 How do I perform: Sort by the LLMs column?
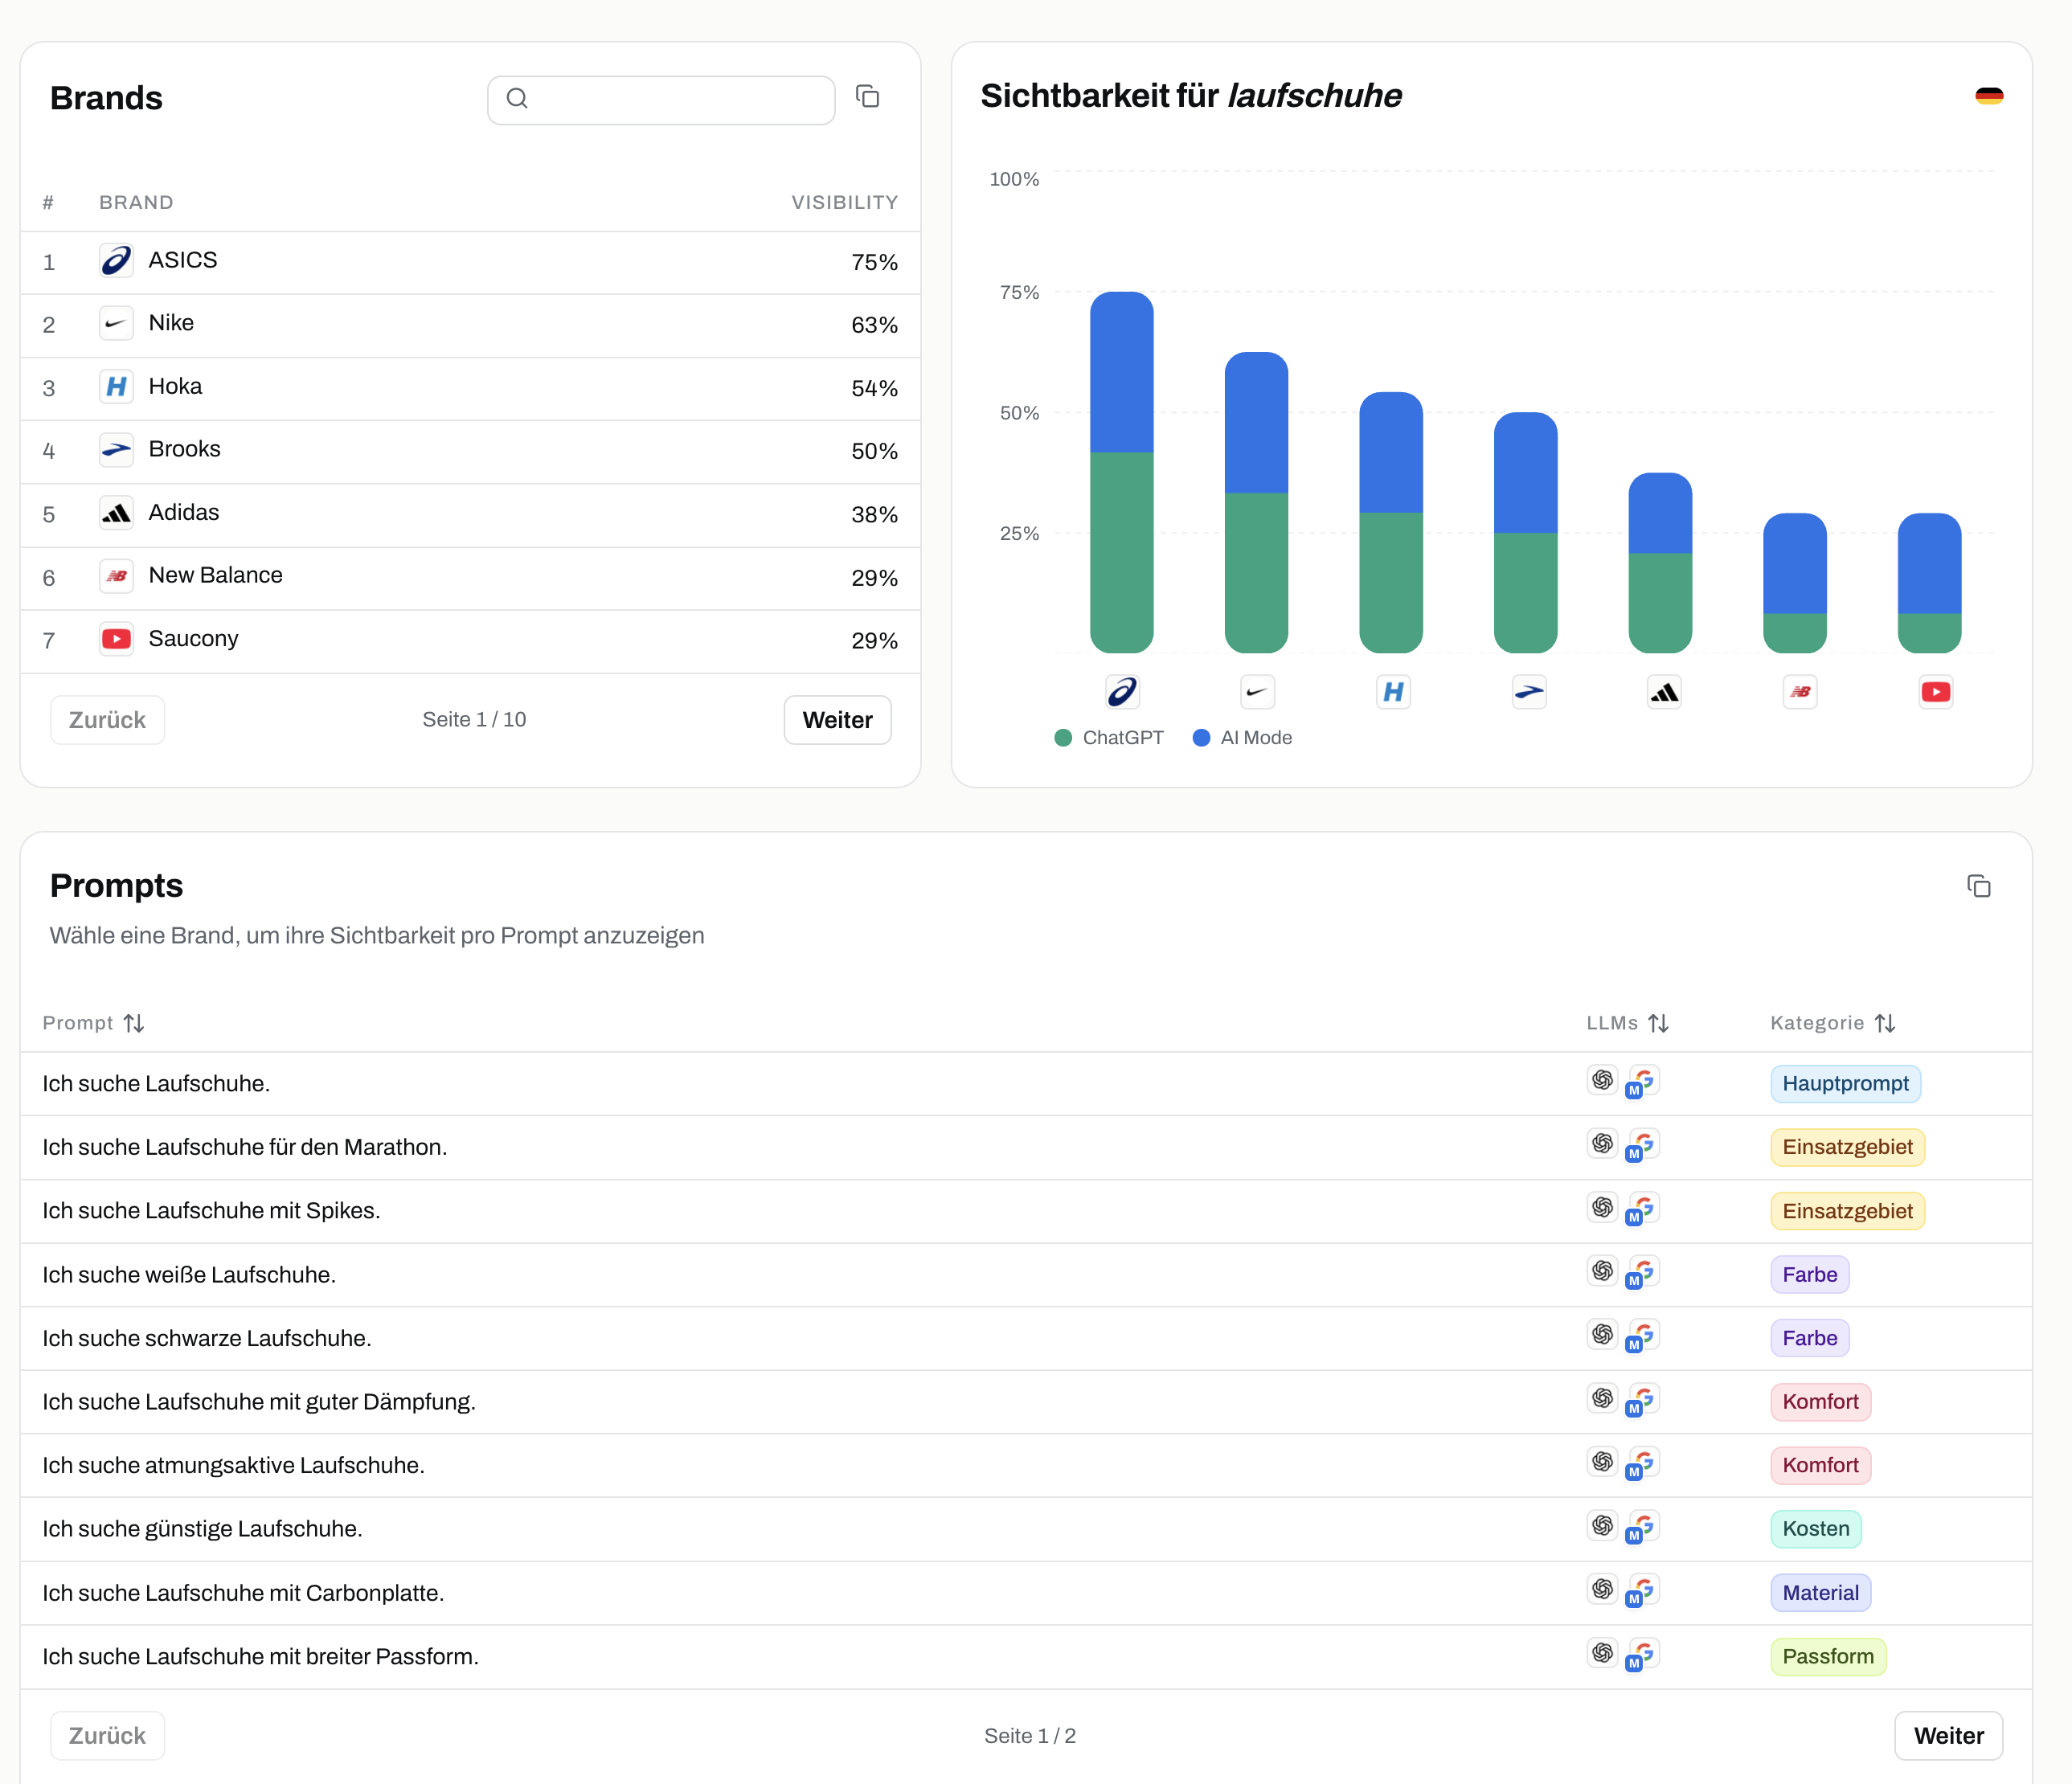1627,1023
